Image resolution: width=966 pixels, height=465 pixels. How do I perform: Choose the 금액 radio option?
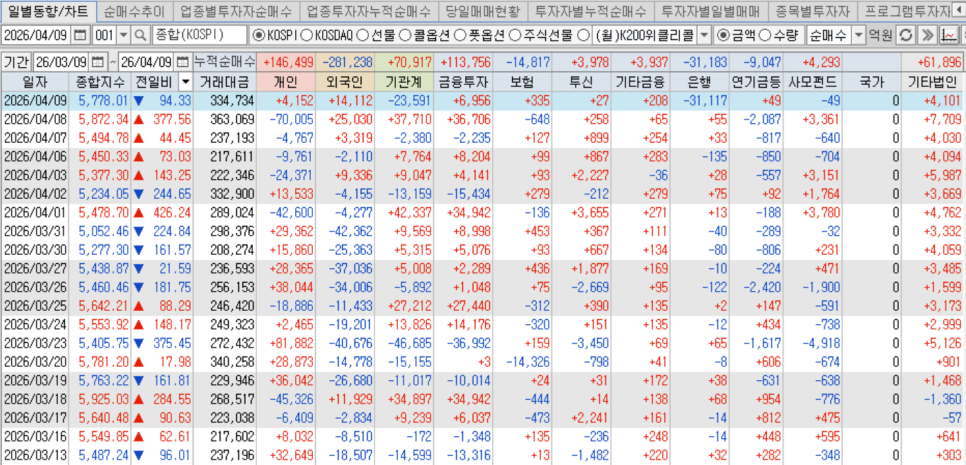pyautogui.click(x=724, y=35)
